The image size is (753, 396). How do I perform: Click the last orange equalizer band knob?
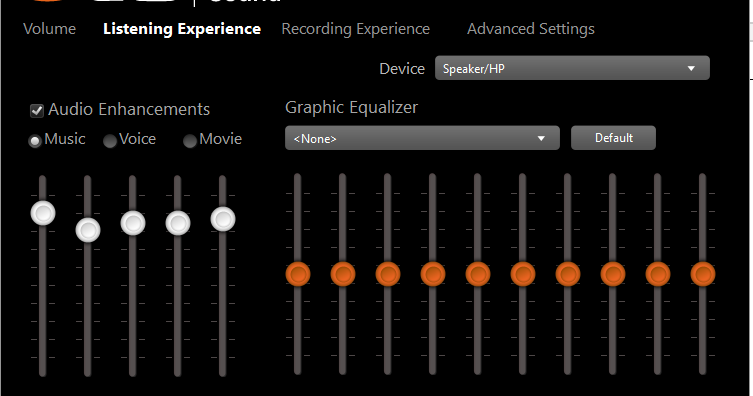[x=703, y=274]
